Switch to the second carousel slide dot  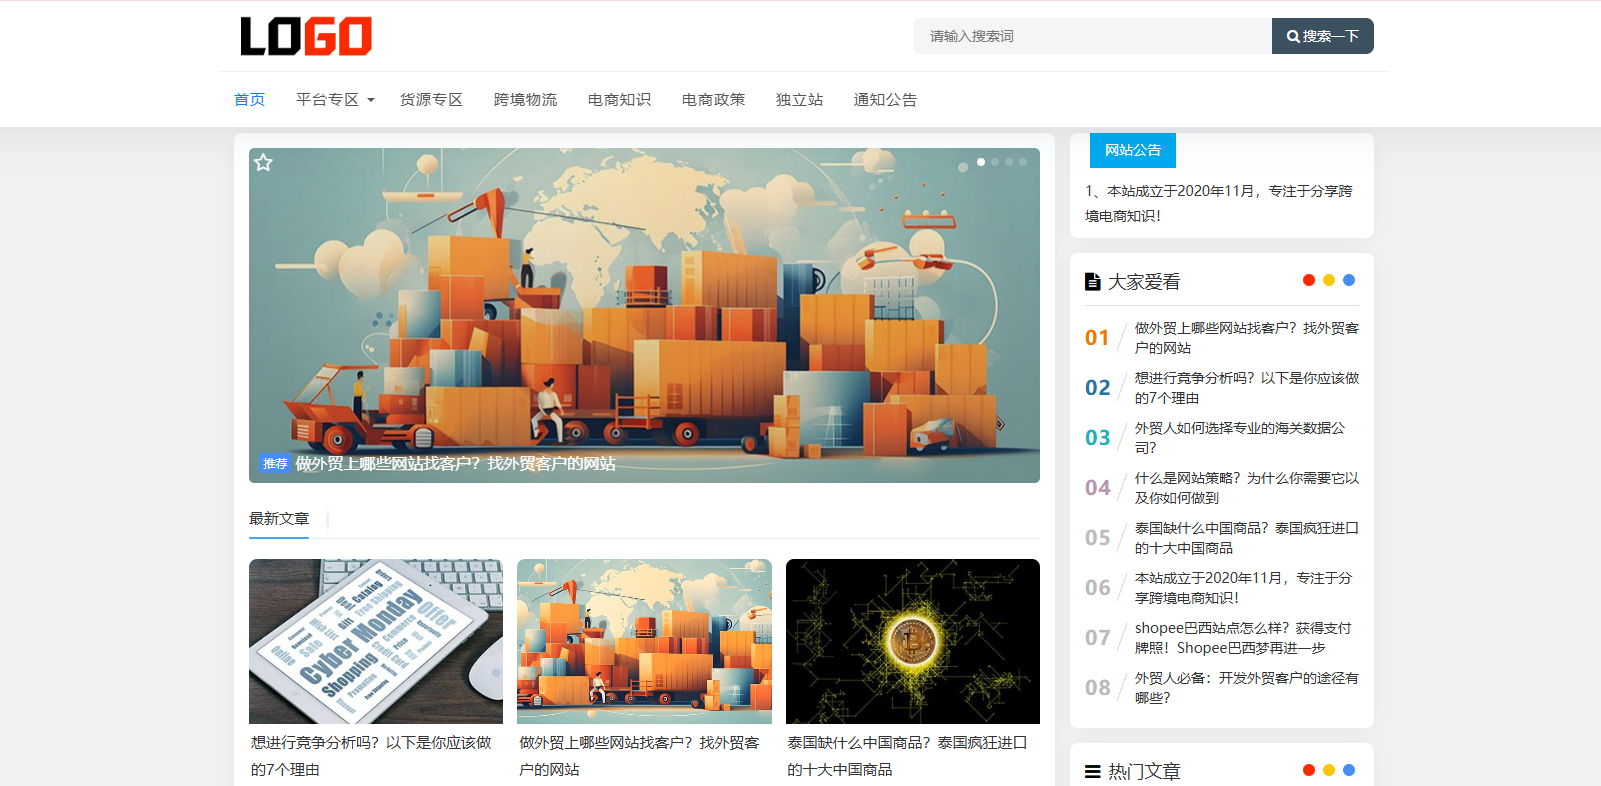tap(995, 162)
